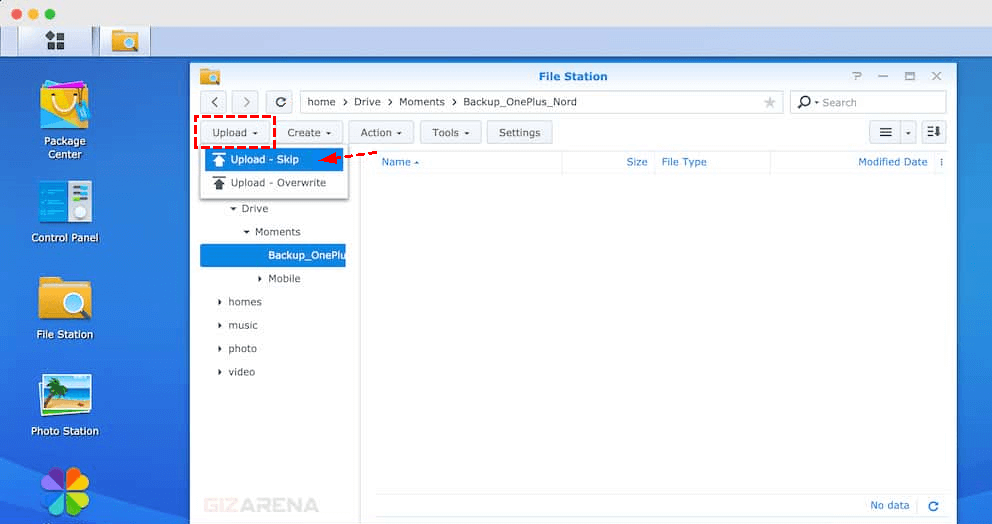Click the No data status text
Viewport: 992px width, 524px height.
(x=890, y=506)
